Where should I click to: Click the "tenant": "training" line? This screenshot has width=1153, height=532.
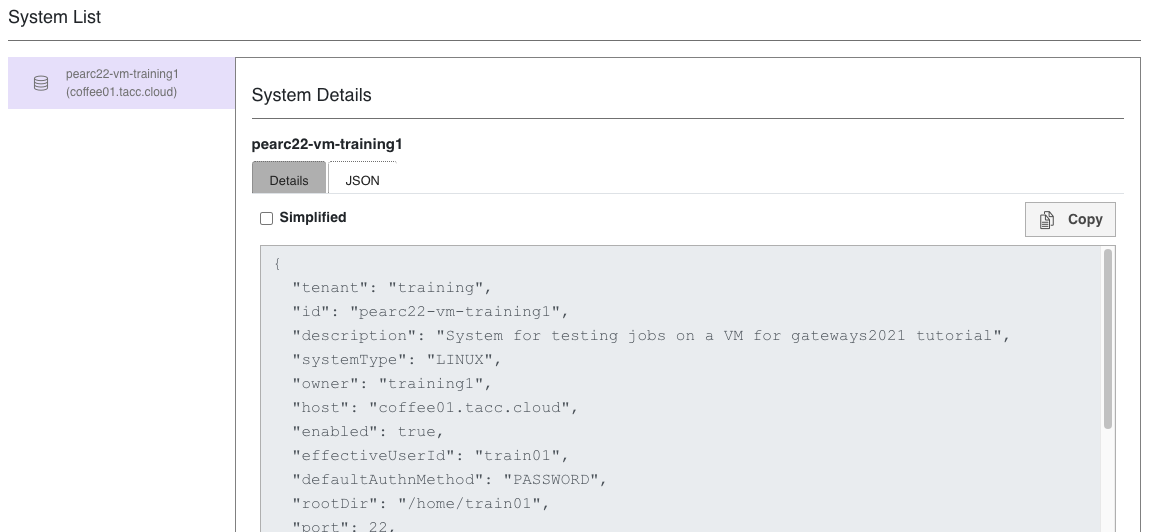point(392,288)
